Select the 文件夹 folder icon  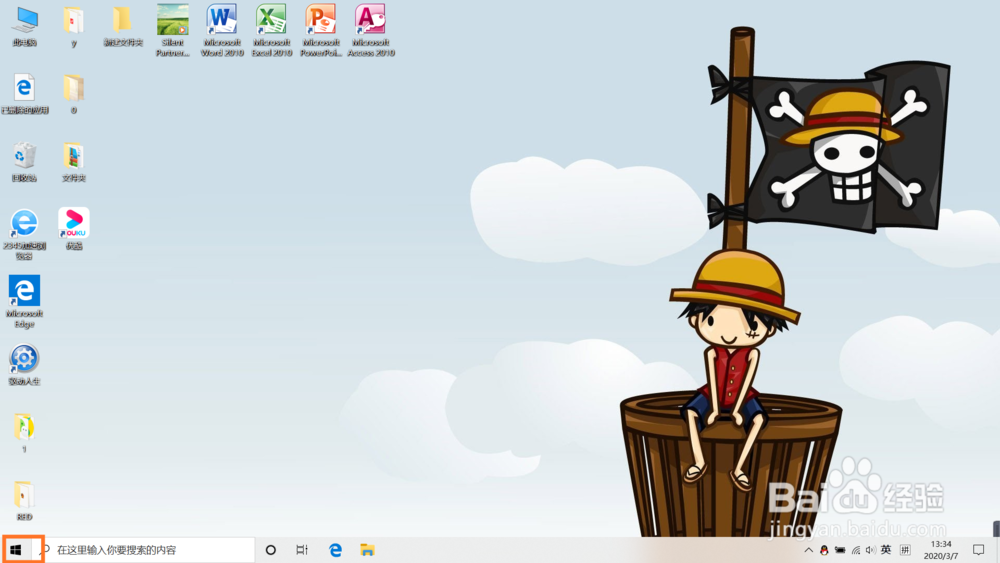[x=73, y=162]
